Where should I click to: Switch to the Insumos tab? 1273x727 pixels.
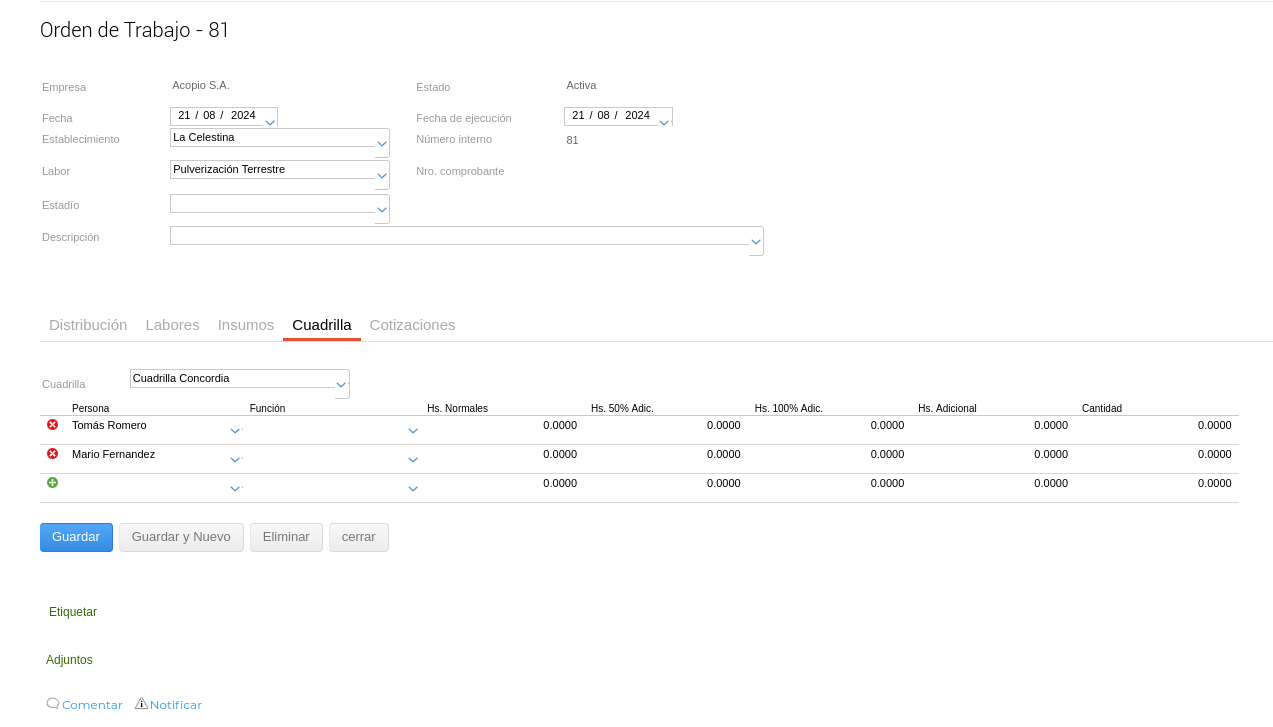(x=246, y=325)
